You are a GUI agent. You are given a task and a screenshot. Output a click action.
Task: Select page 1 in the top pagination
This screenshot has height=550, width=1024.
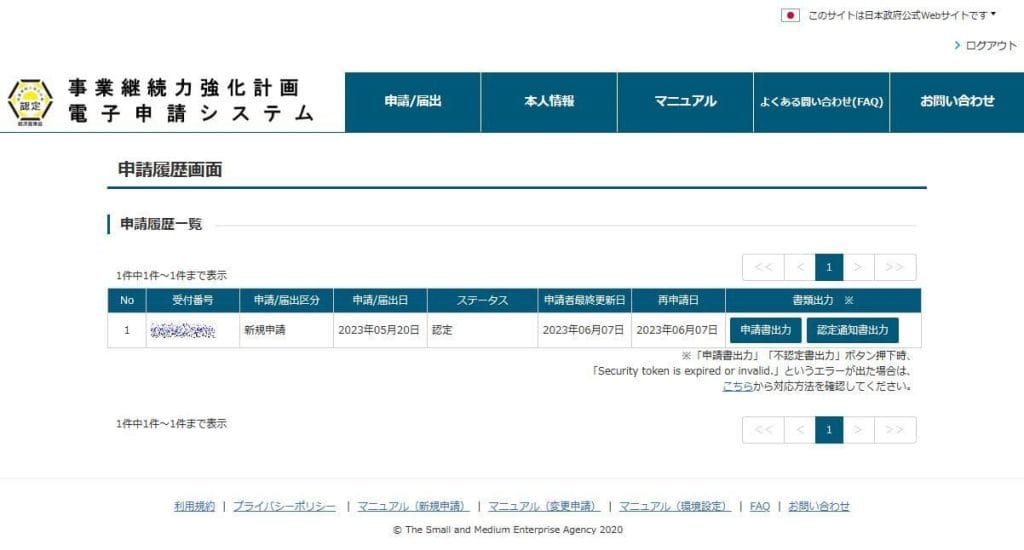[829, 267]
